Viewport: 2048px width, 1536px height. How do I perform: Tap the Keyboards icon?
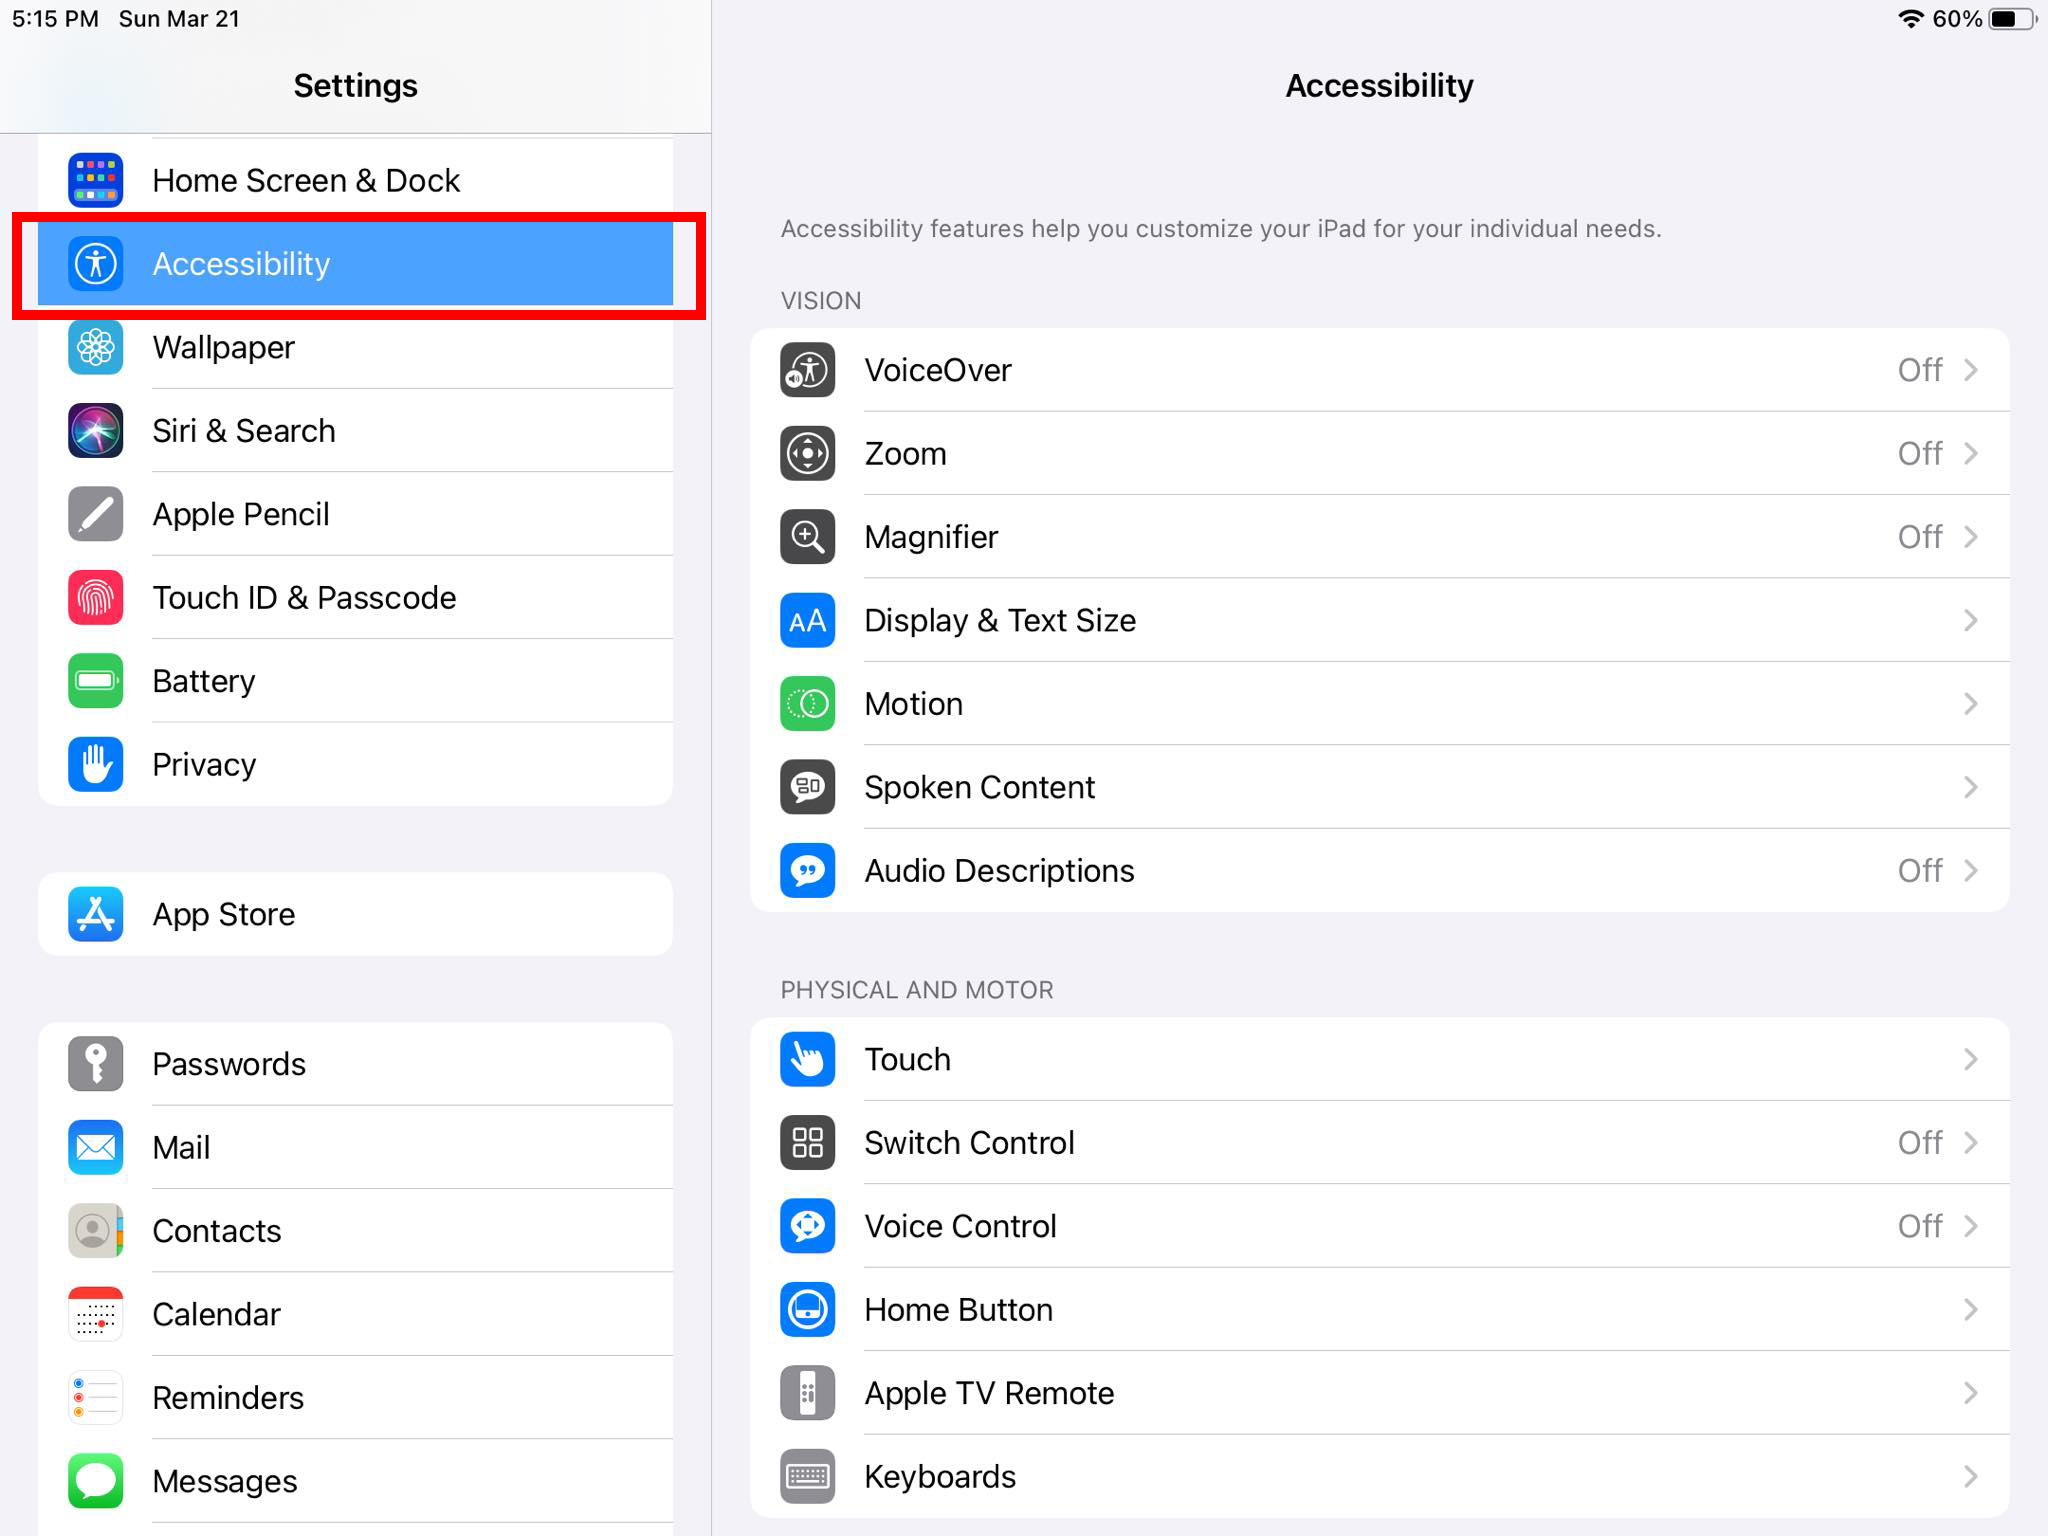coord(808,1476)
